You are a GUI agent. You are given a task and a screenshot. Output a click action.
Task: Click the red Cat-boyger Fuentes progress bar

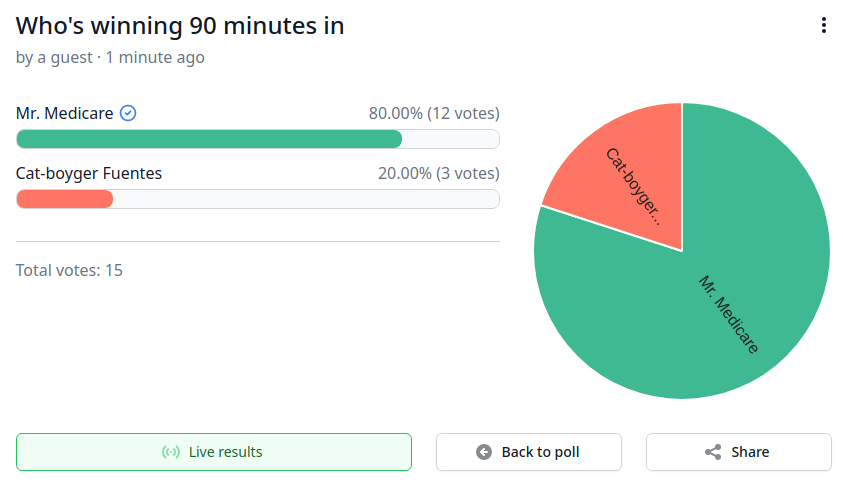click(x=65, y=199)
